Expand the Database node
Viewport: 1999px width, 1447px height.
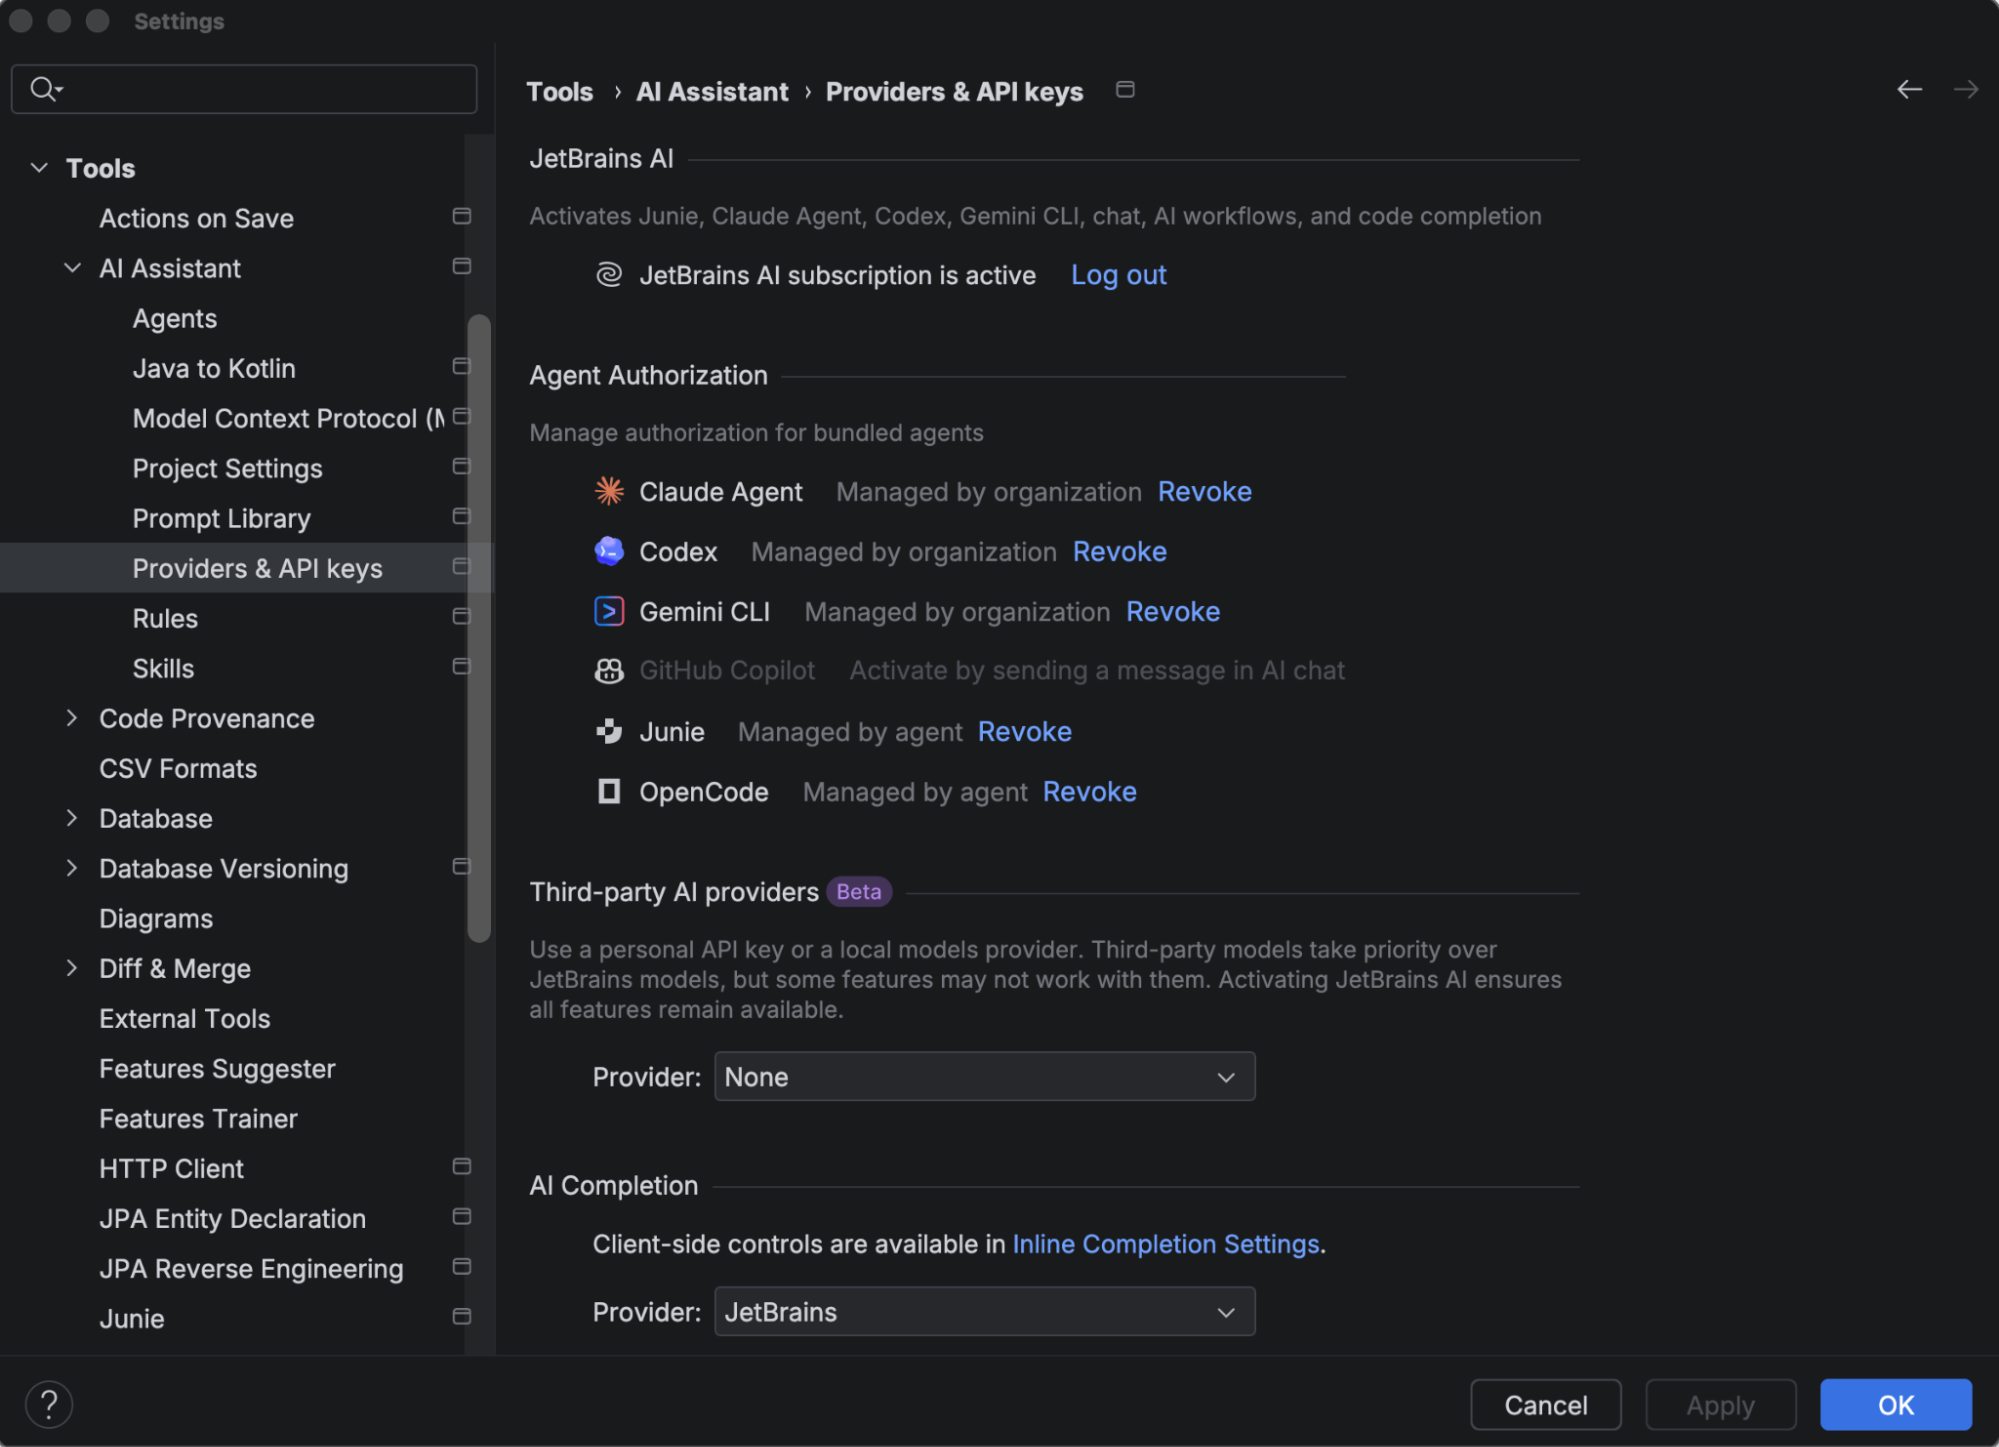tap(72, 818)
